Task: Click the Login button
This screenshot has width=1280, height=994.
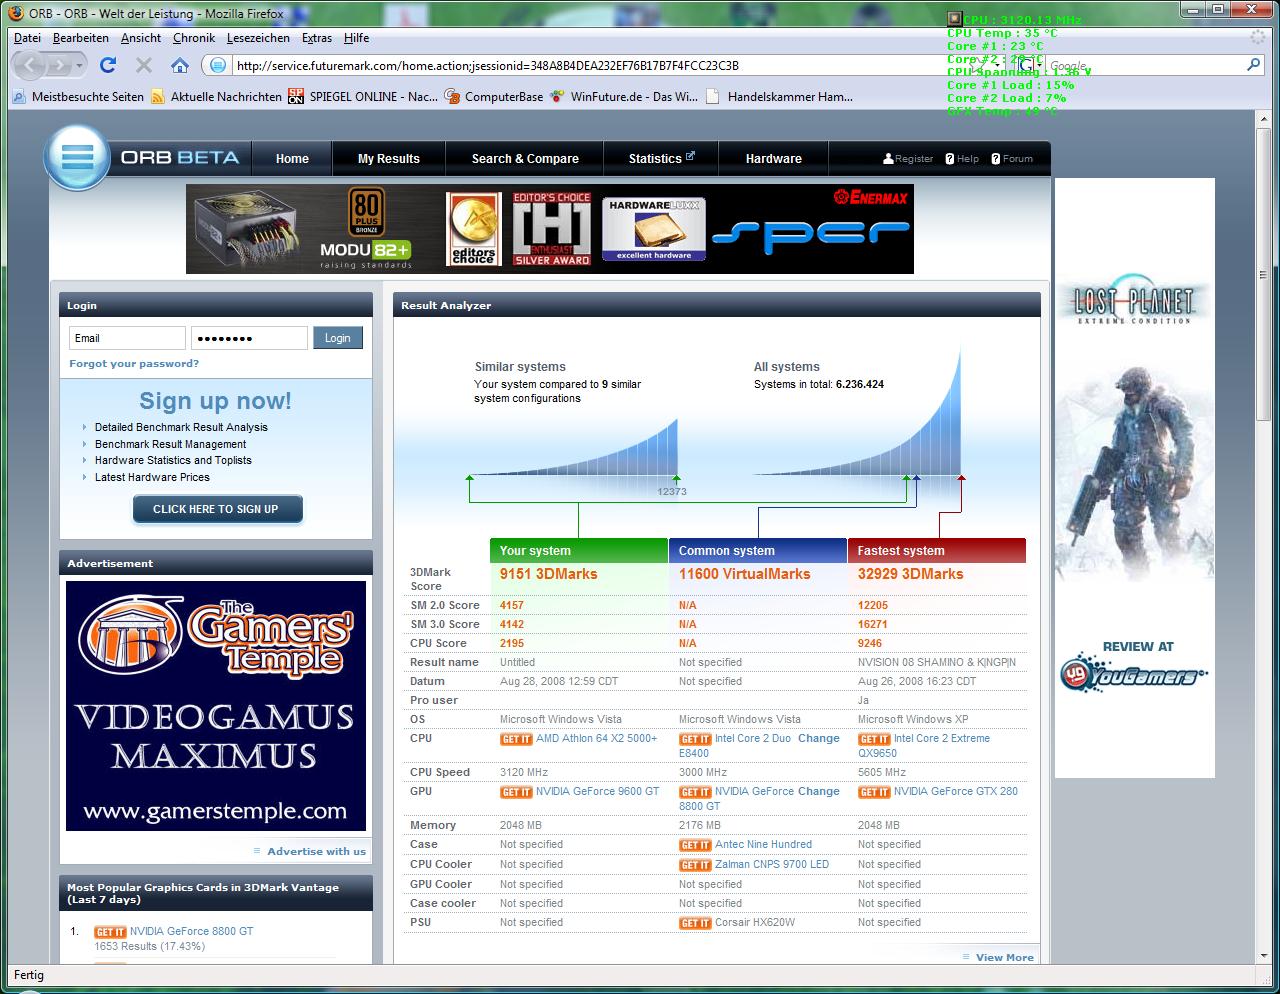Action: coord(338,338)
